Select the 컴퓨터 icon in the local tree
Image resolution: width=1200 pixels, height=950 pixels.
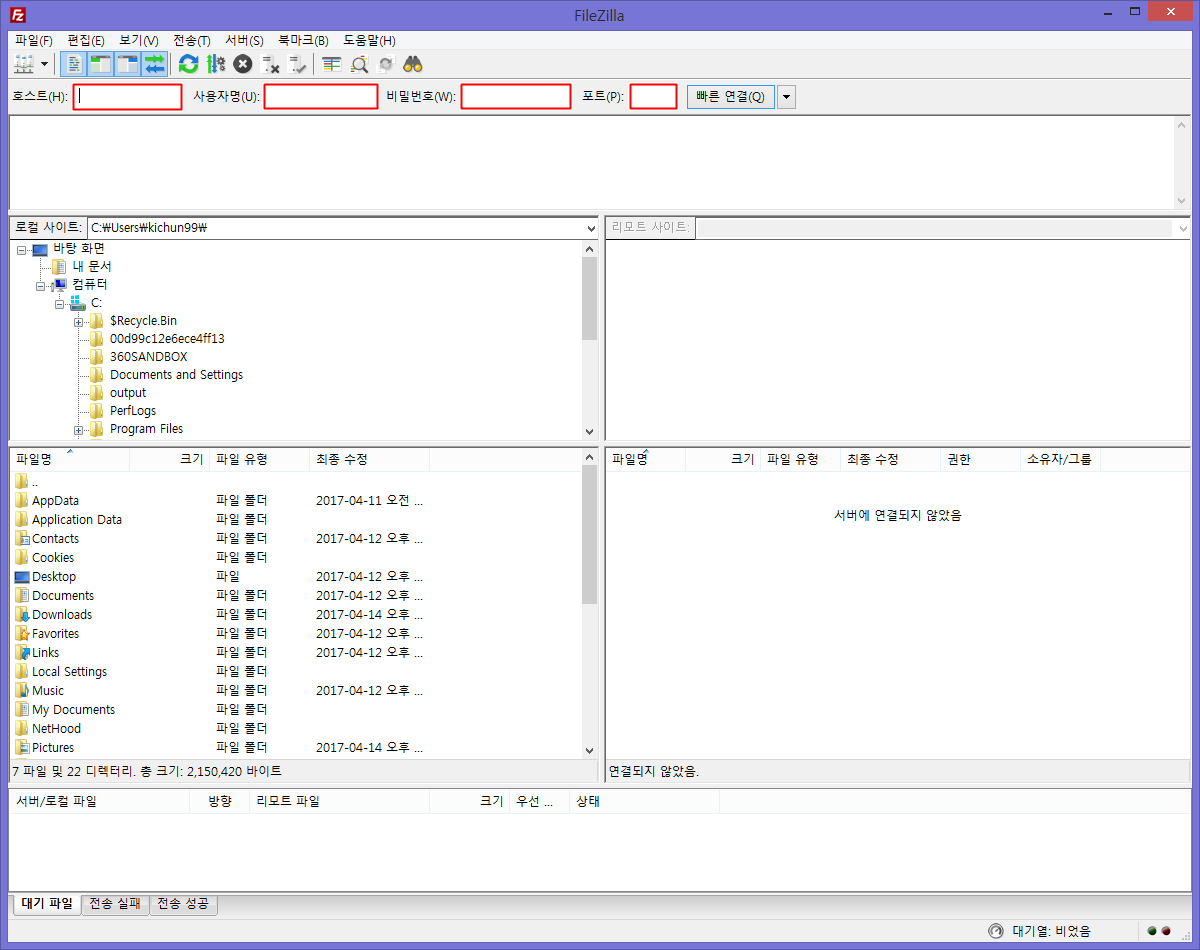click(59, 285)
